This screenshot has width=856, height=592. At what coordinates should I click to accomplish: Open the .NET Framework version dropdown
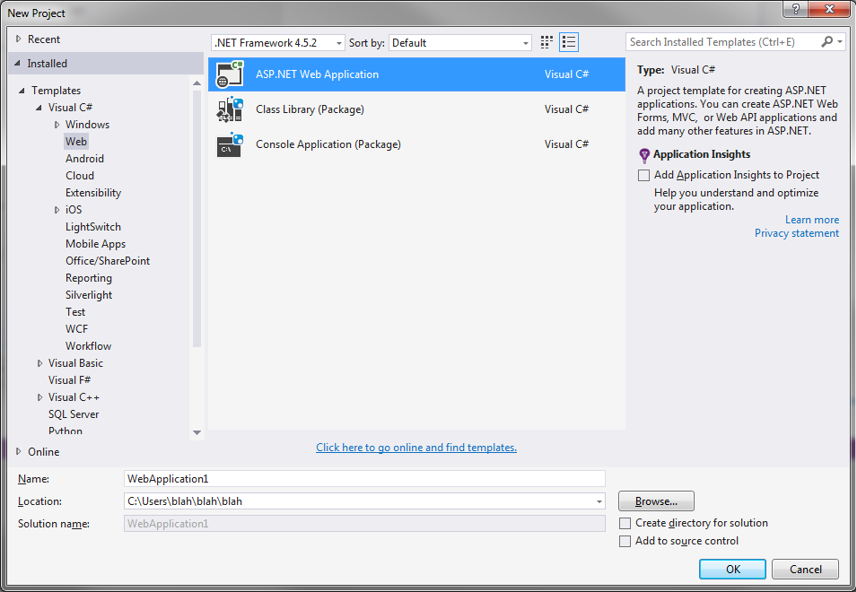278,43
